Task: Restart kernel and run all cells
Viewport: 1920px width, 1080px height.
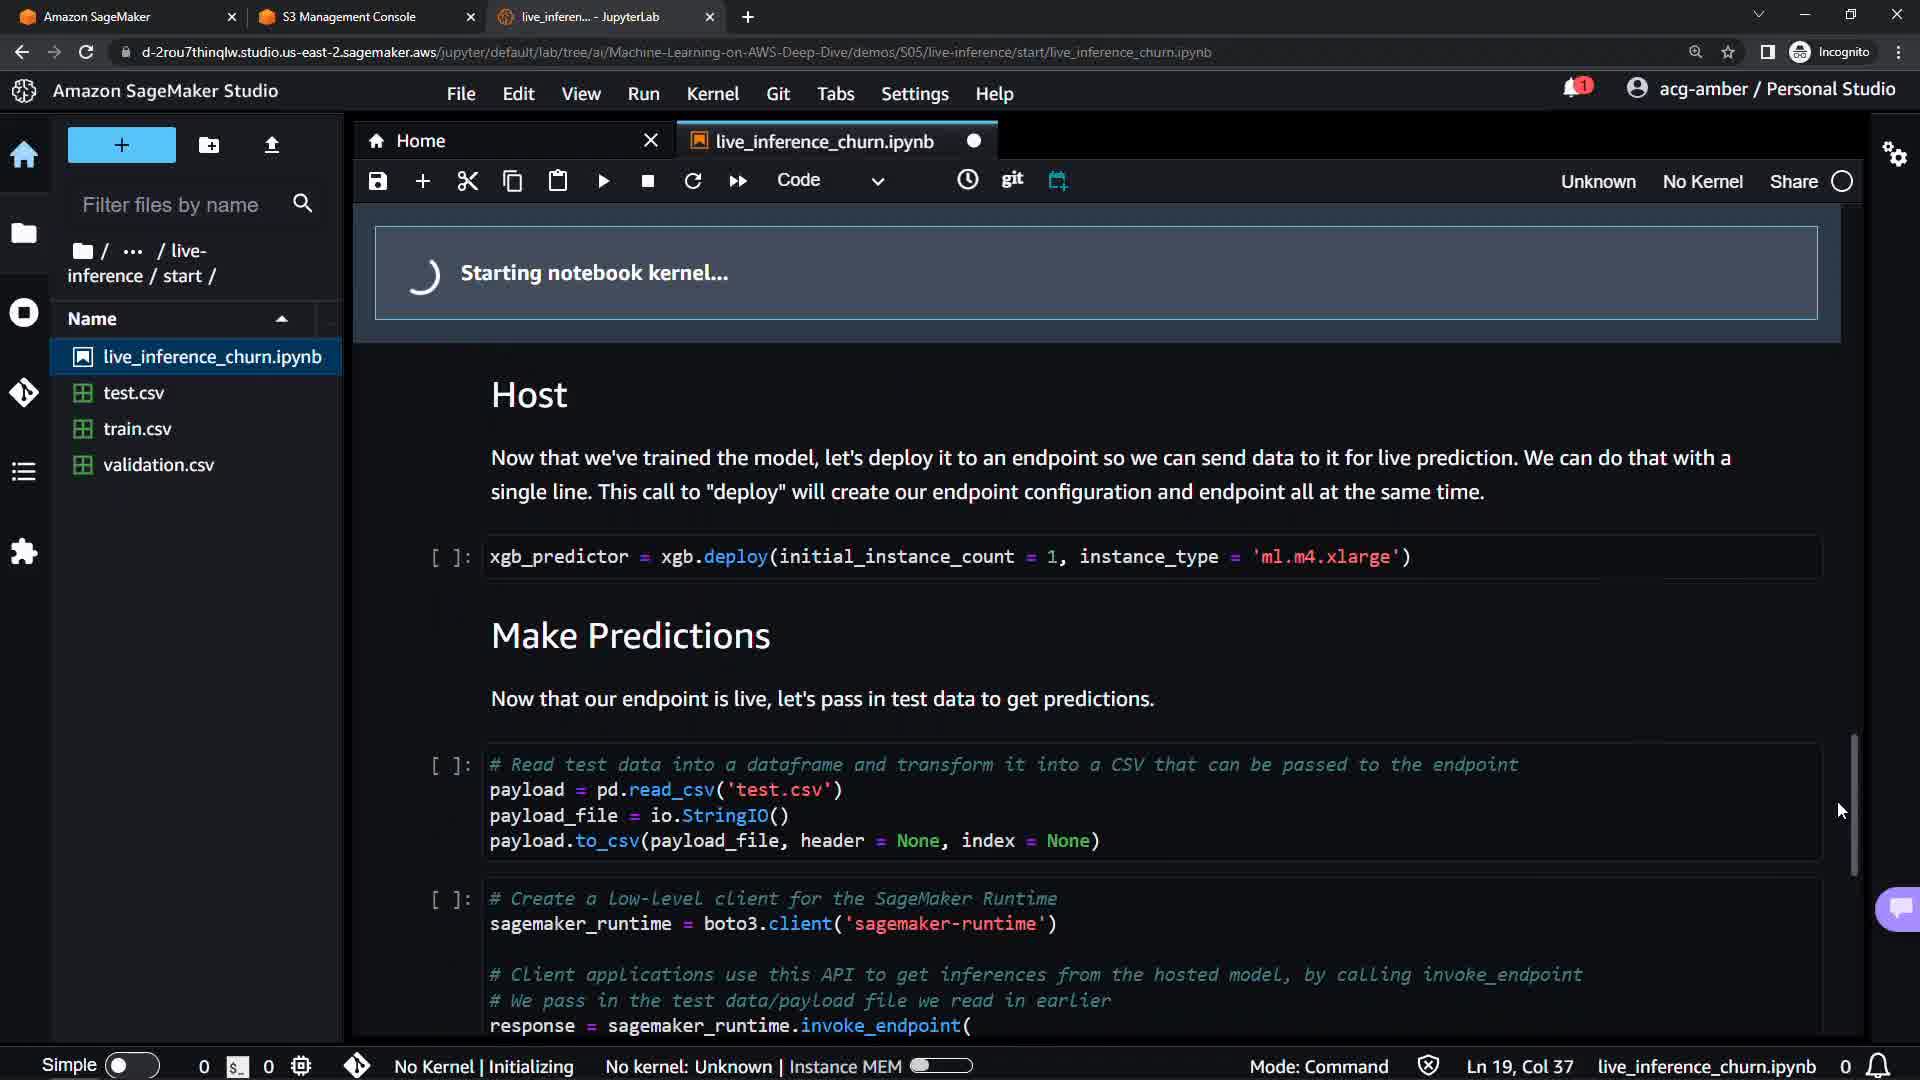Action: click(x=738, y=181)
